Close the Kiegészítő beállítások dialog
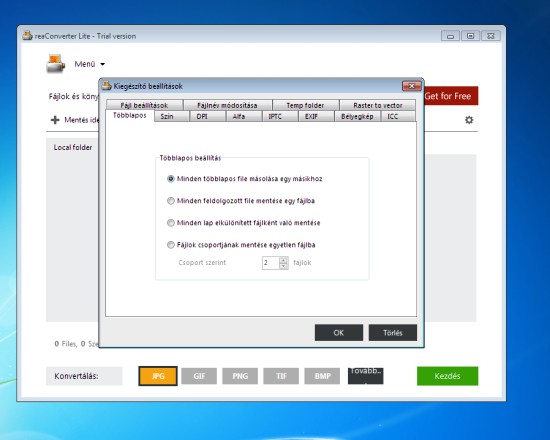The width and height of the screenshot is (550, 440). tap(411, 86)
